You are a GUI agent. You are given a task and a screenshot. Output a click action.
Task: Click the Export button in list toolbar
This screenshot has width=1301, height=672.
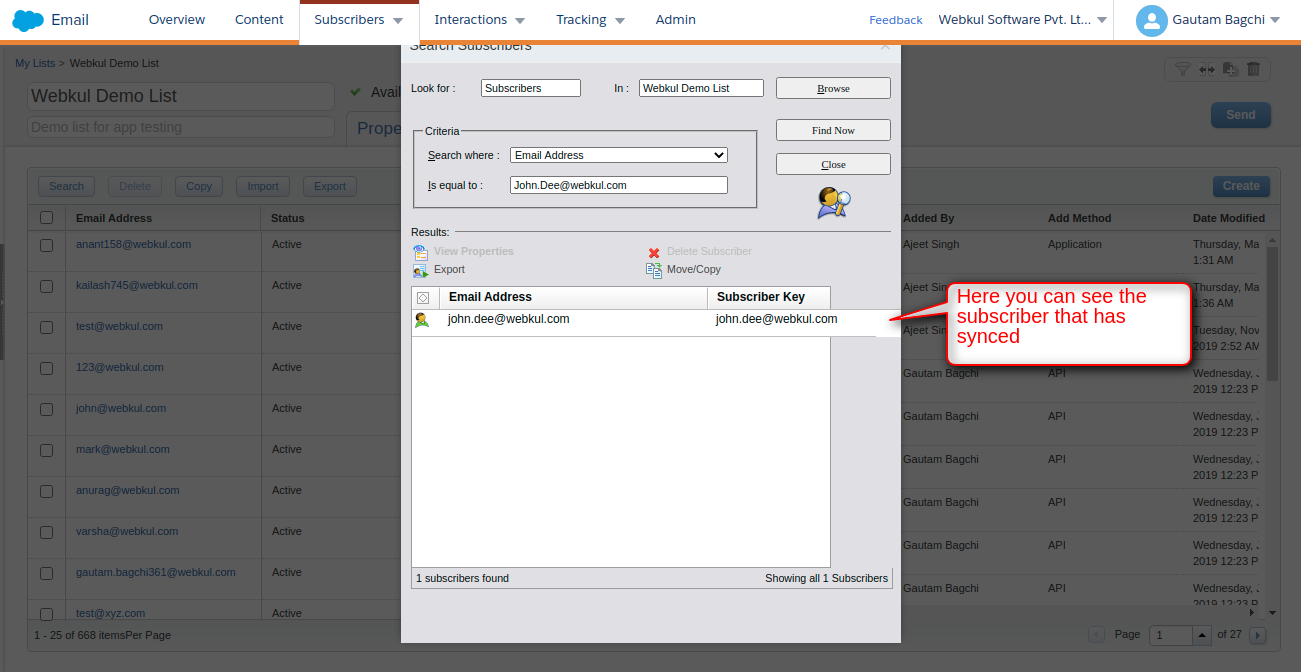pos(330,186)
